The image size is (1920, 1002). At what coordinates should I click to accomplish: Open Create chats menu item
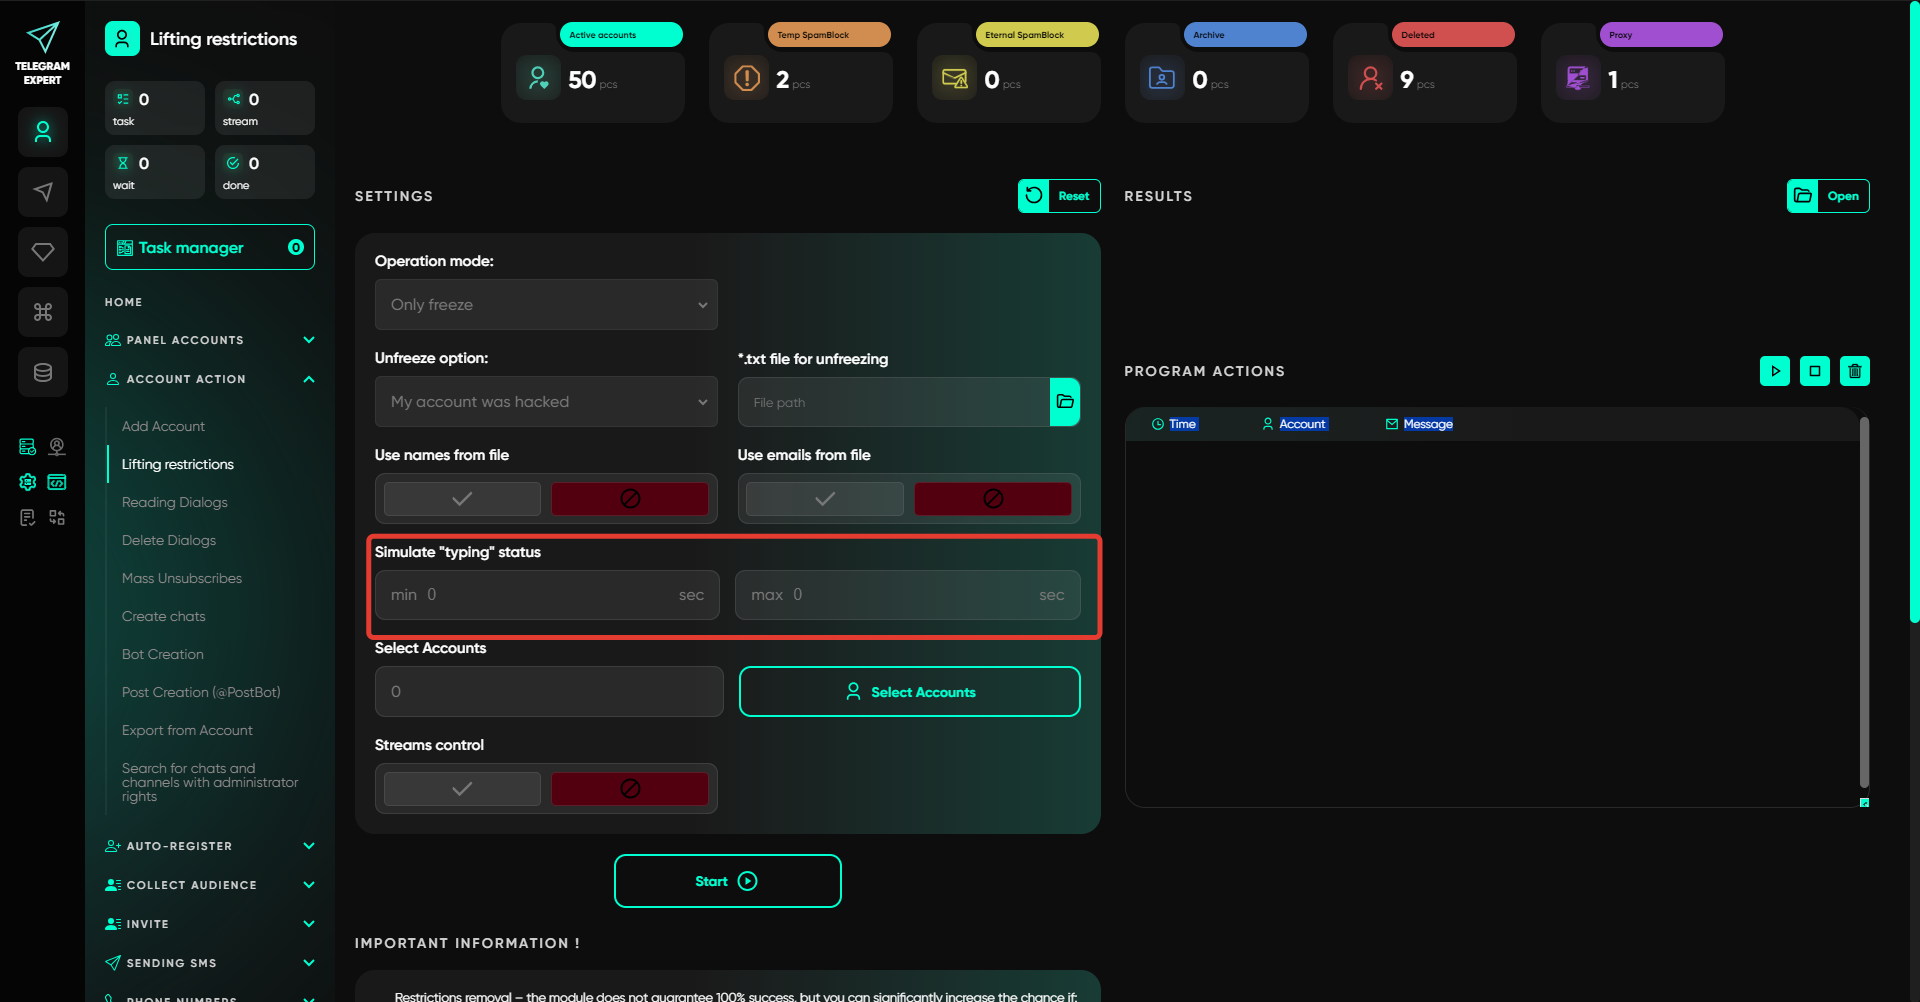point(164,616)
